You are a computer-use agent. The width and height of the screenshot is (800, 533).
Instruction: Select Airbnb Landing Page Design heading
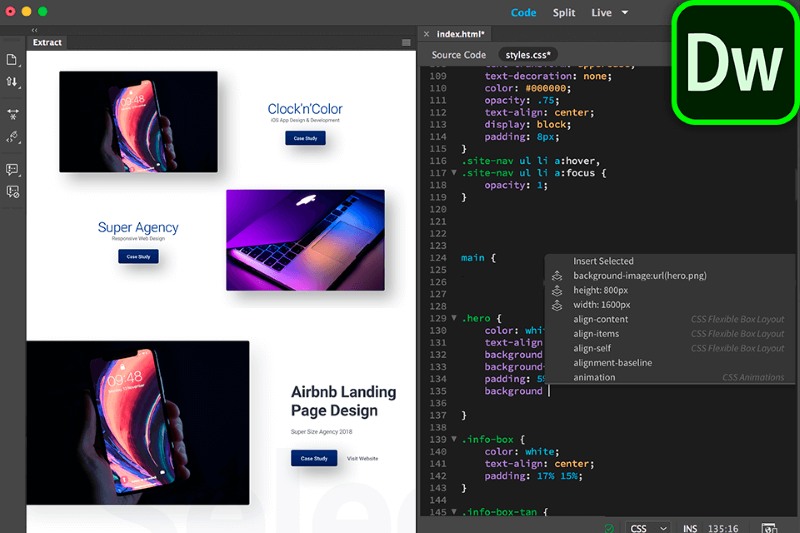(343, 401)
